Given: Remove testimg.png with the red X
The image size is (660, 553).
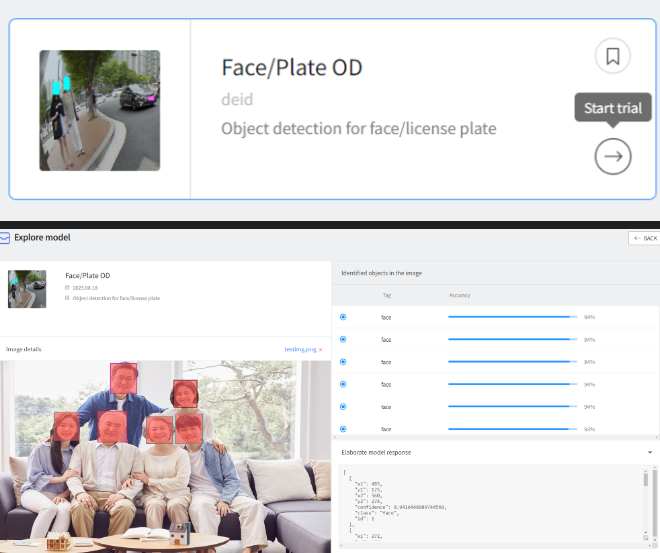Looking at the screenshot, I should point(320,350).
